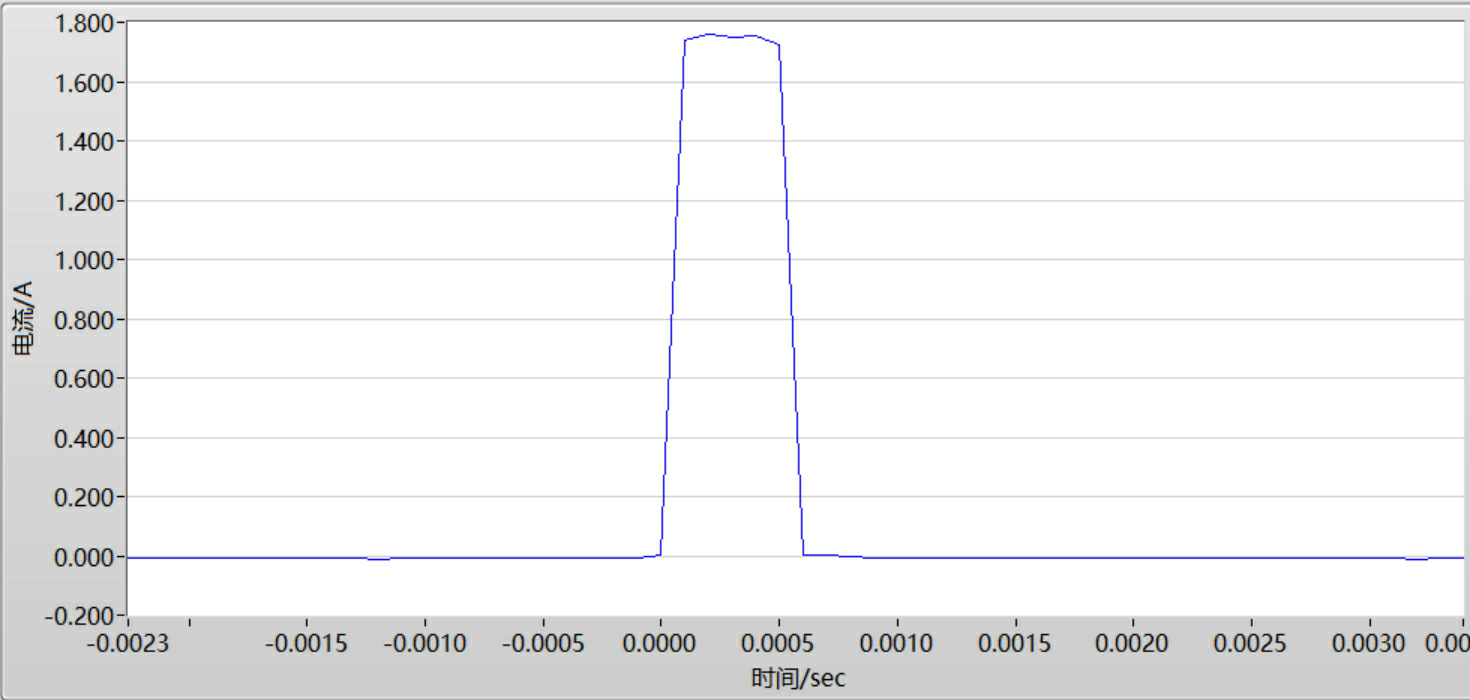Click the 0.0000 tick label on time axis
Viewport: 1470px width, 700px height.
(x=660, y=643)
